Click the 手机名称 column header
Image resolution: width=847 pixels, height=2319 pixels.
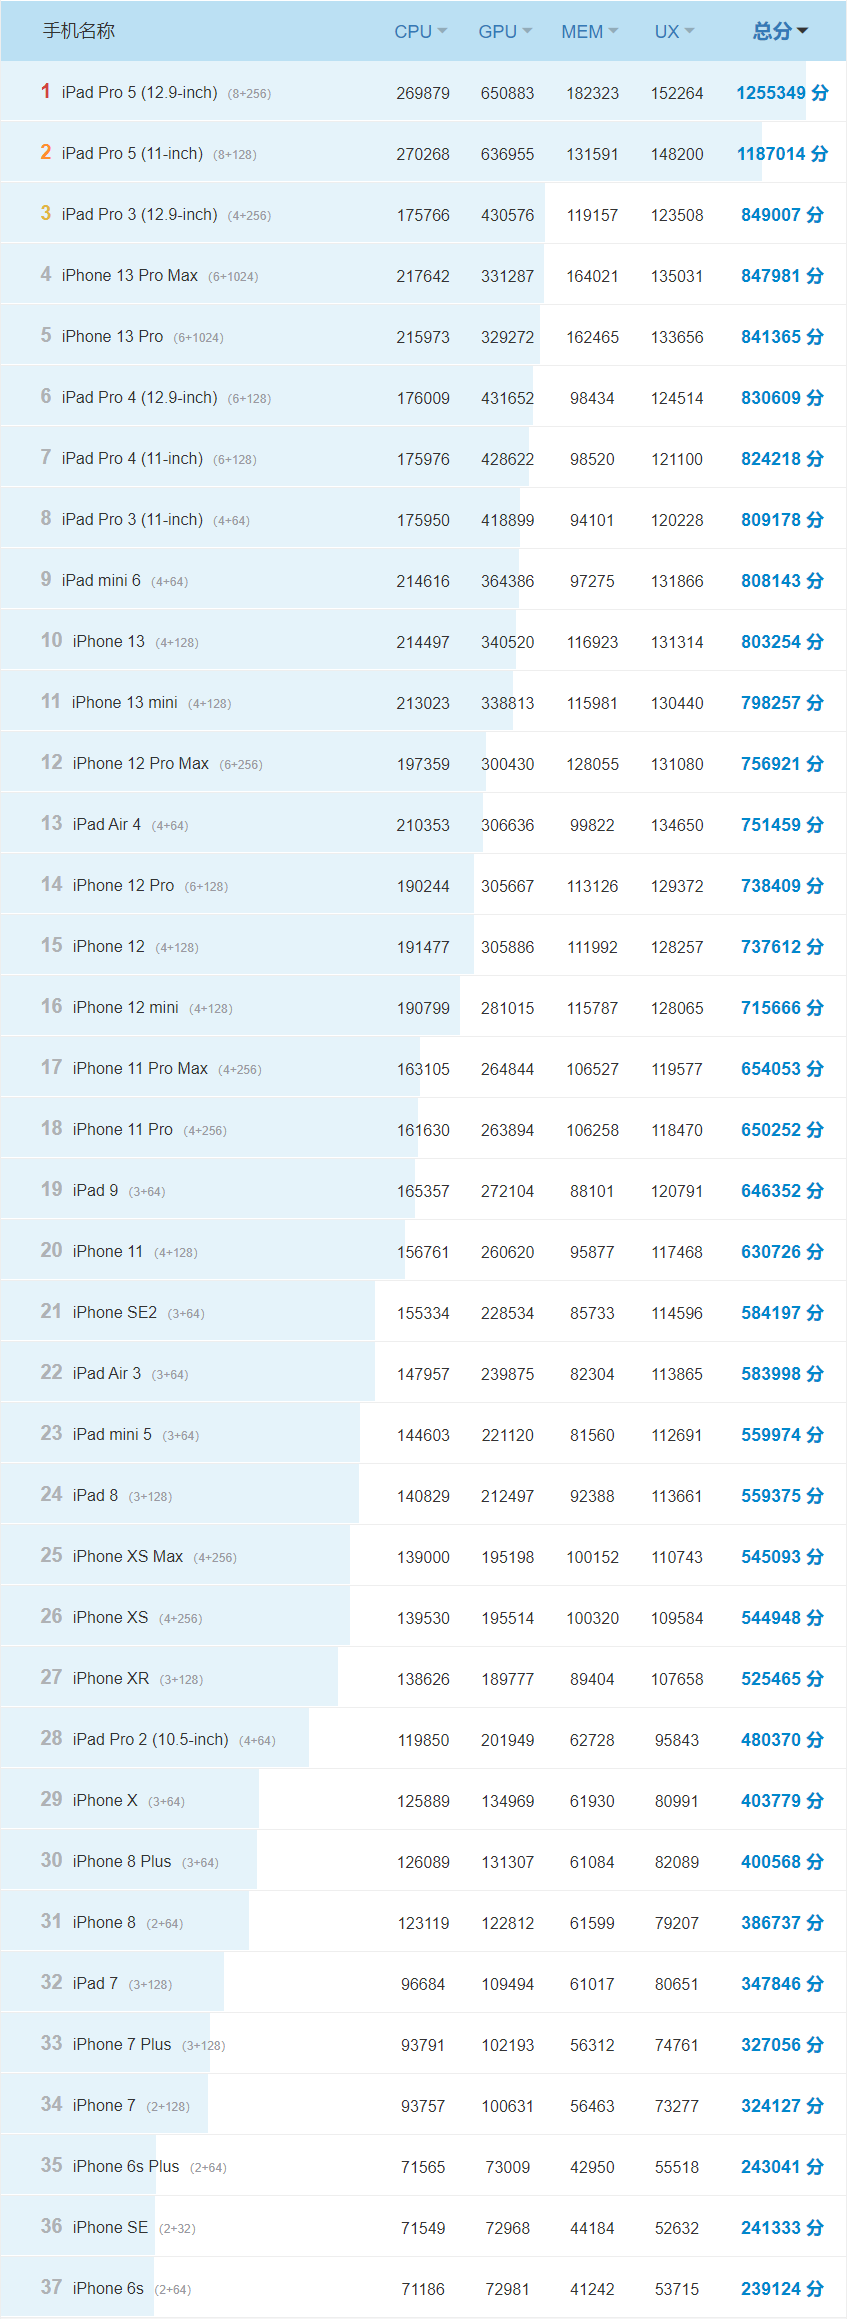tap(79, 31)
